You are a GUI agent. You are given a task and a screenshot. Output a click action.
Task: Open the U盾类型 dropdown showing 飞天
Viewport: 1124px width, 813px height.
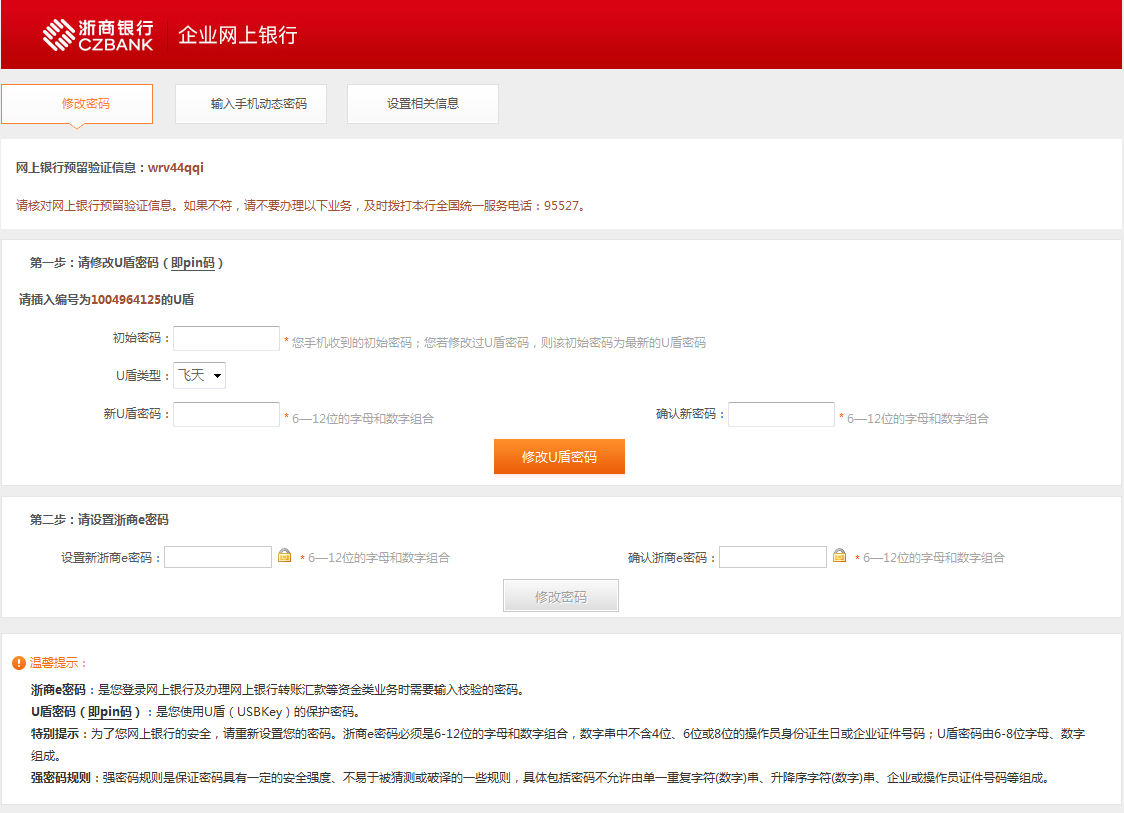(200, 375)
